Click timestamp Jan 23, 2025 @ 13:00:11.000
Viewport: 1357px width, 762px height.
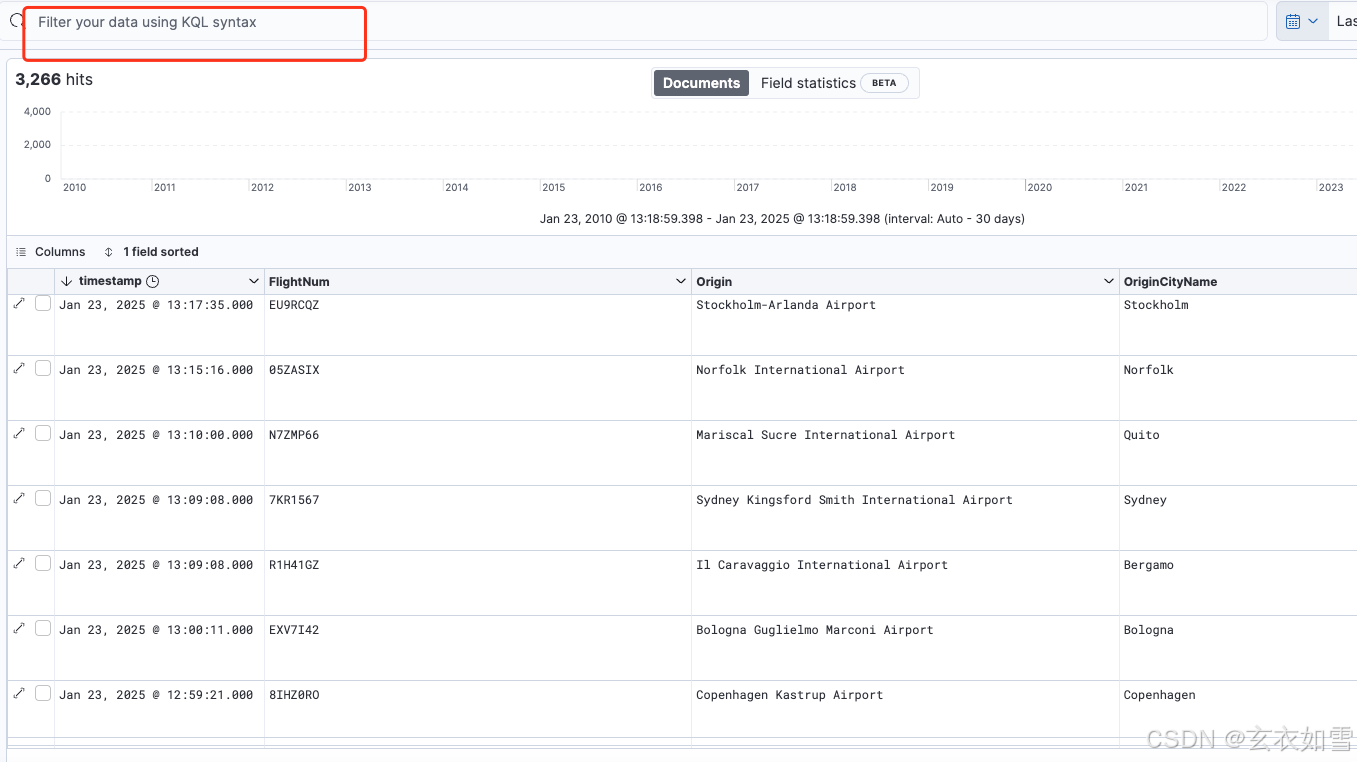pyautogui.click(x=156, y=630)
